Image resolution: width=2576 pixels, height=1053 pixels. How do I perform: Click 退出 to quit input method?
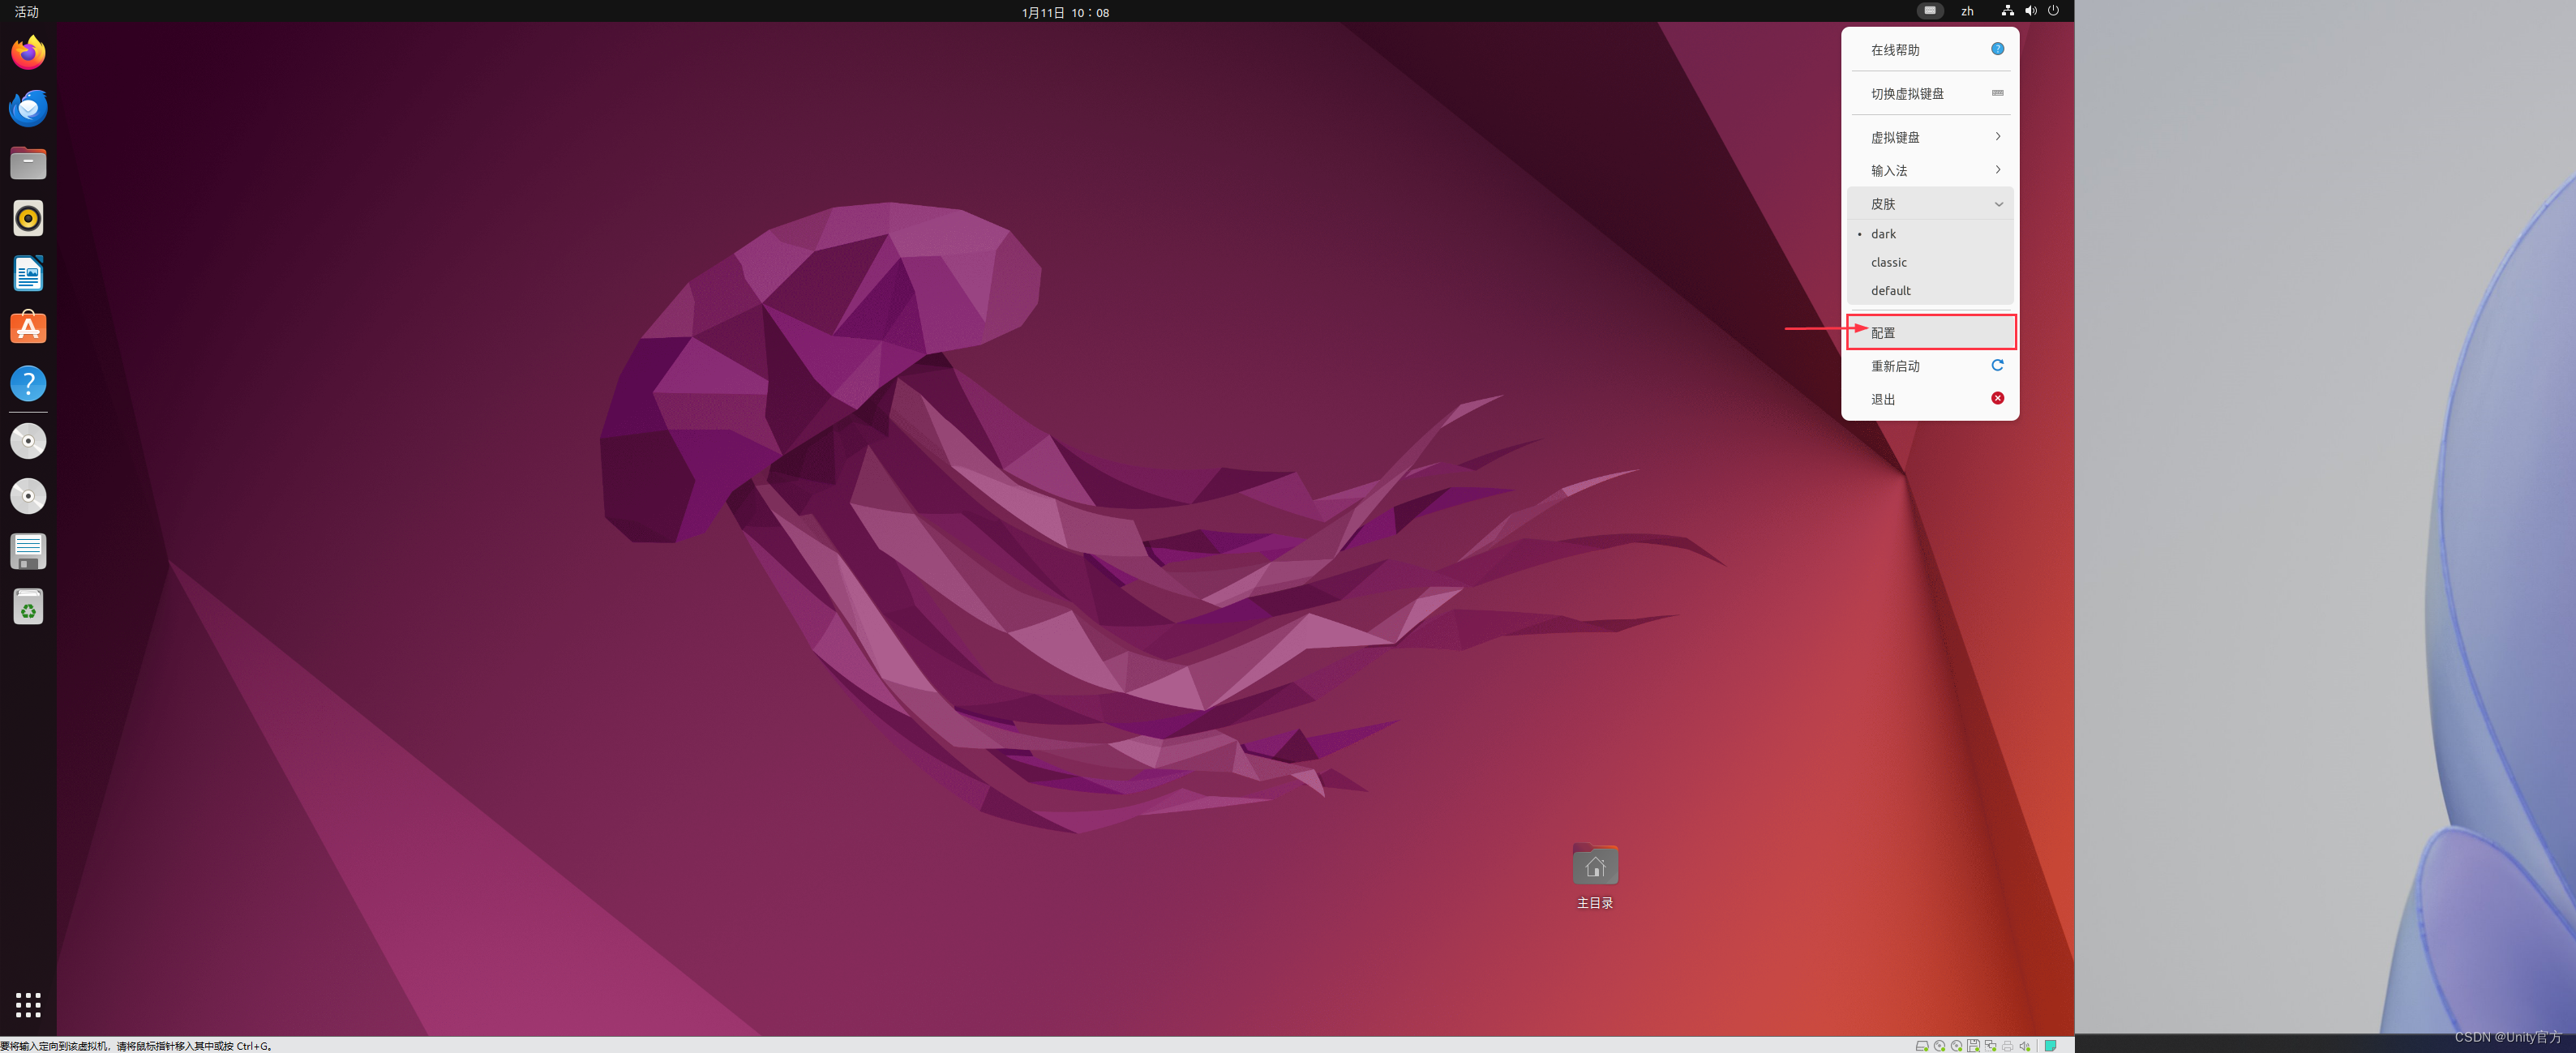point(1929,399)
